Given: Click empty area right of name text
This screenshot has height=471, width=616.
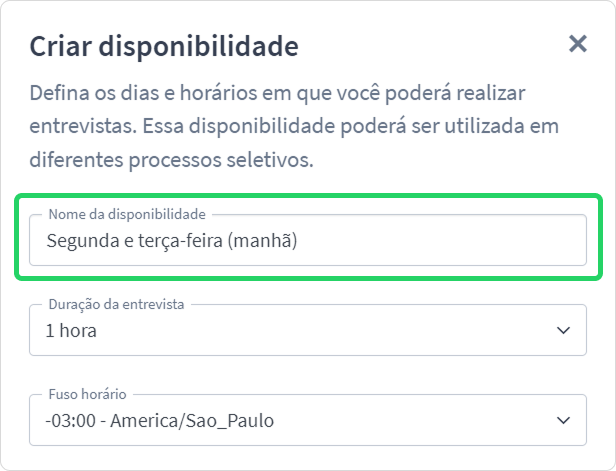Looking at the screenshot, I should [x=440, y=240].
